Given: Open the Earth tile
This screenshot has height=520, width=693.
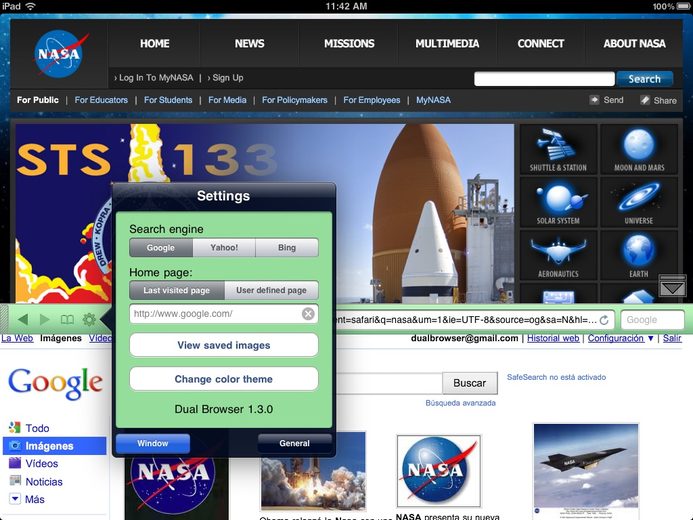Looking at the screenshot, I should (x=639, y=255).
